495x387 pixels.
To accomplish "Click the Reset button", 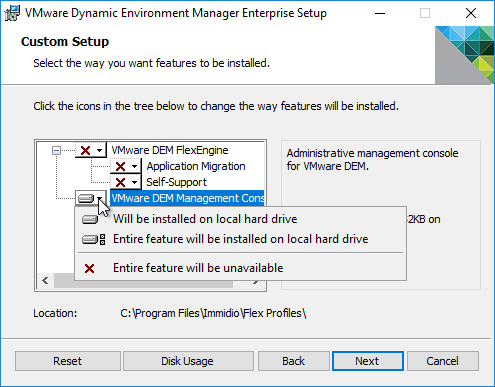I will pyautogui.click(x=68, y=361).
